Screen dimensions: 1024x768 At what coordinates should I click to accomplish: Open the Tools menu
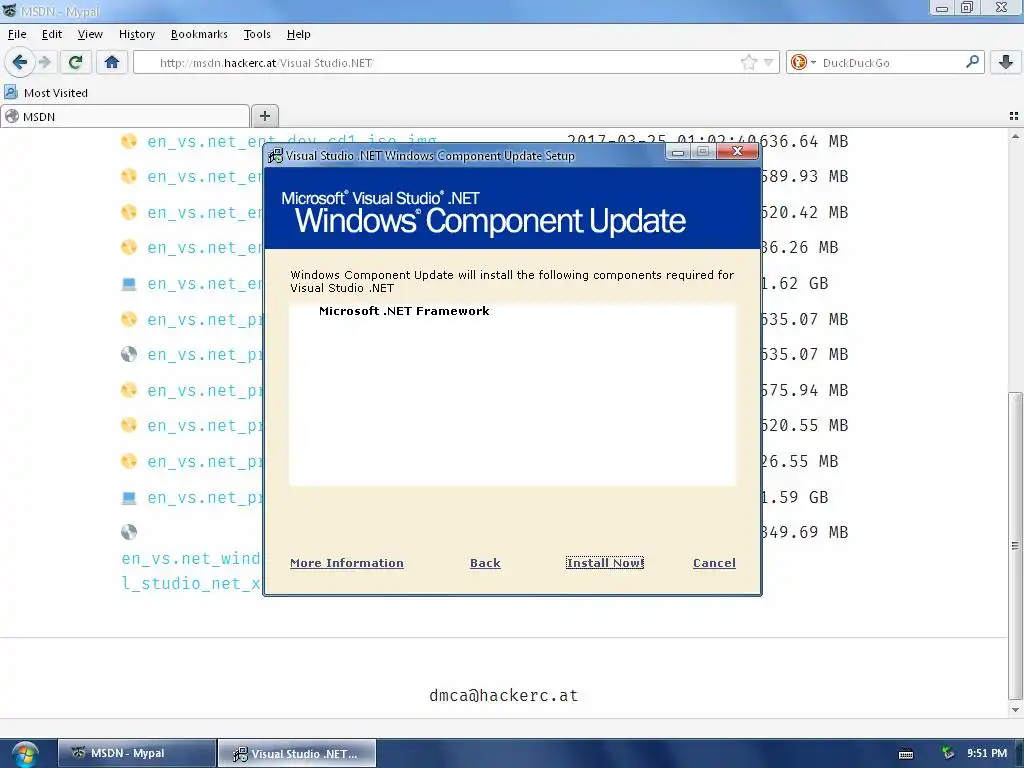coord(257,34)
